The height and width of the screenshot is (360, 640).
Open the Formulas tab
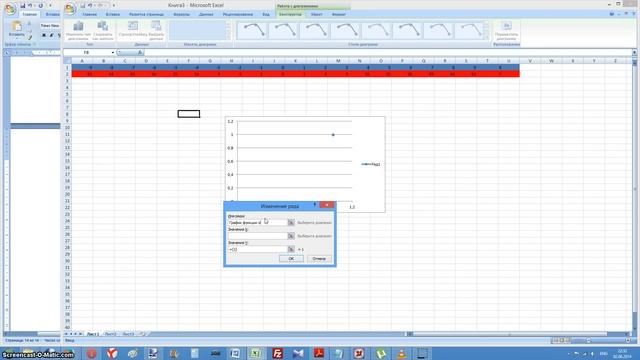point(181,14)
